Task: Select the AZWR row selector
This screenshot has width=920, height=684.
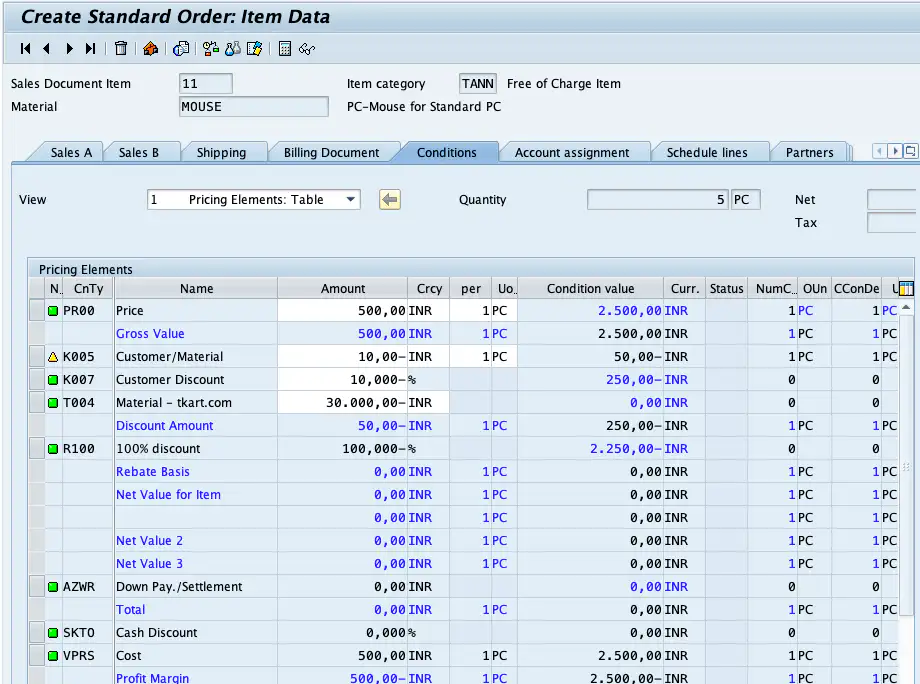Action: (x=37, y=587)
